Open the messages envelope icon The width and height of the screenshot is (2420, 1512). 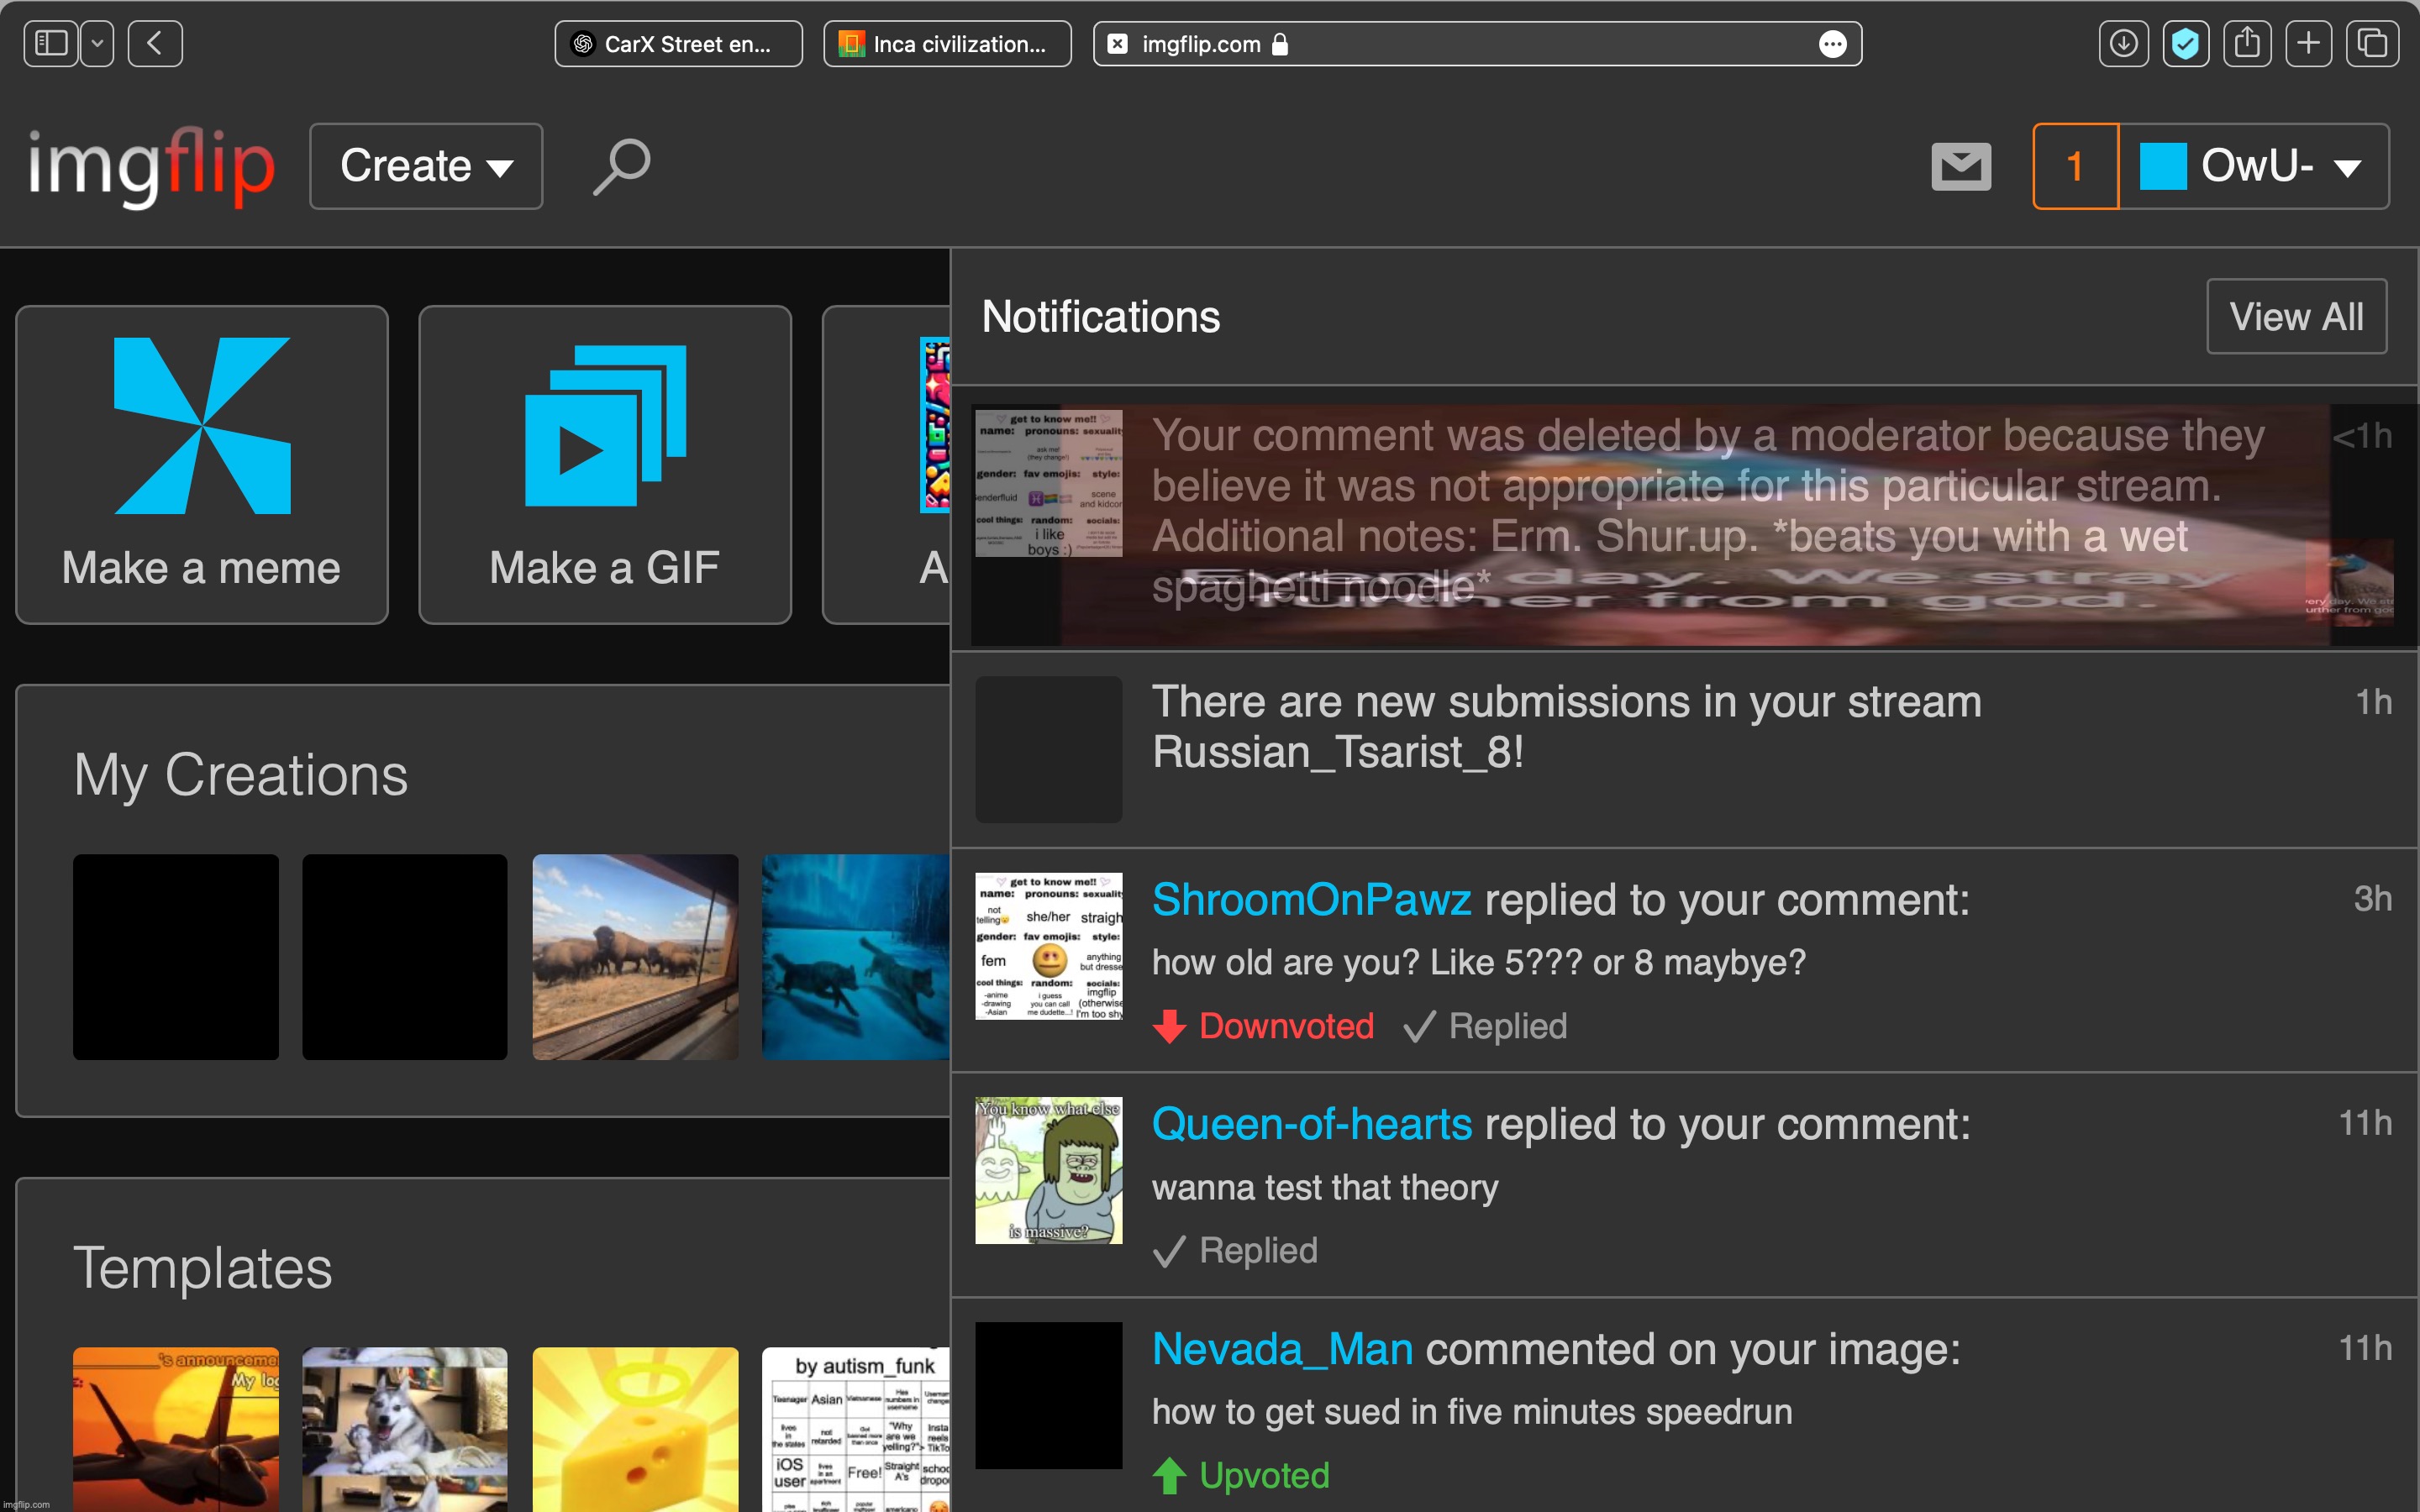(x=1961, y=166)
